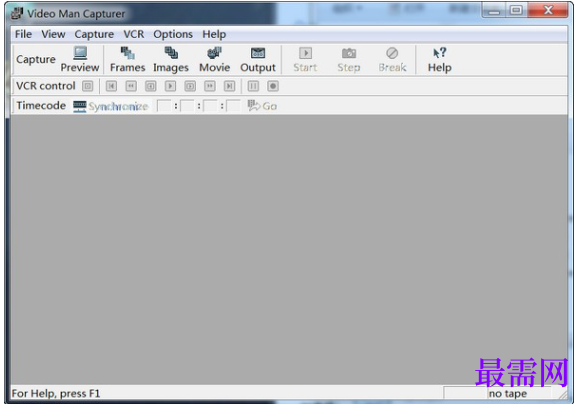Open the Options menu
The width and height of the screenshot is (587, 404).
coord(173,34)
